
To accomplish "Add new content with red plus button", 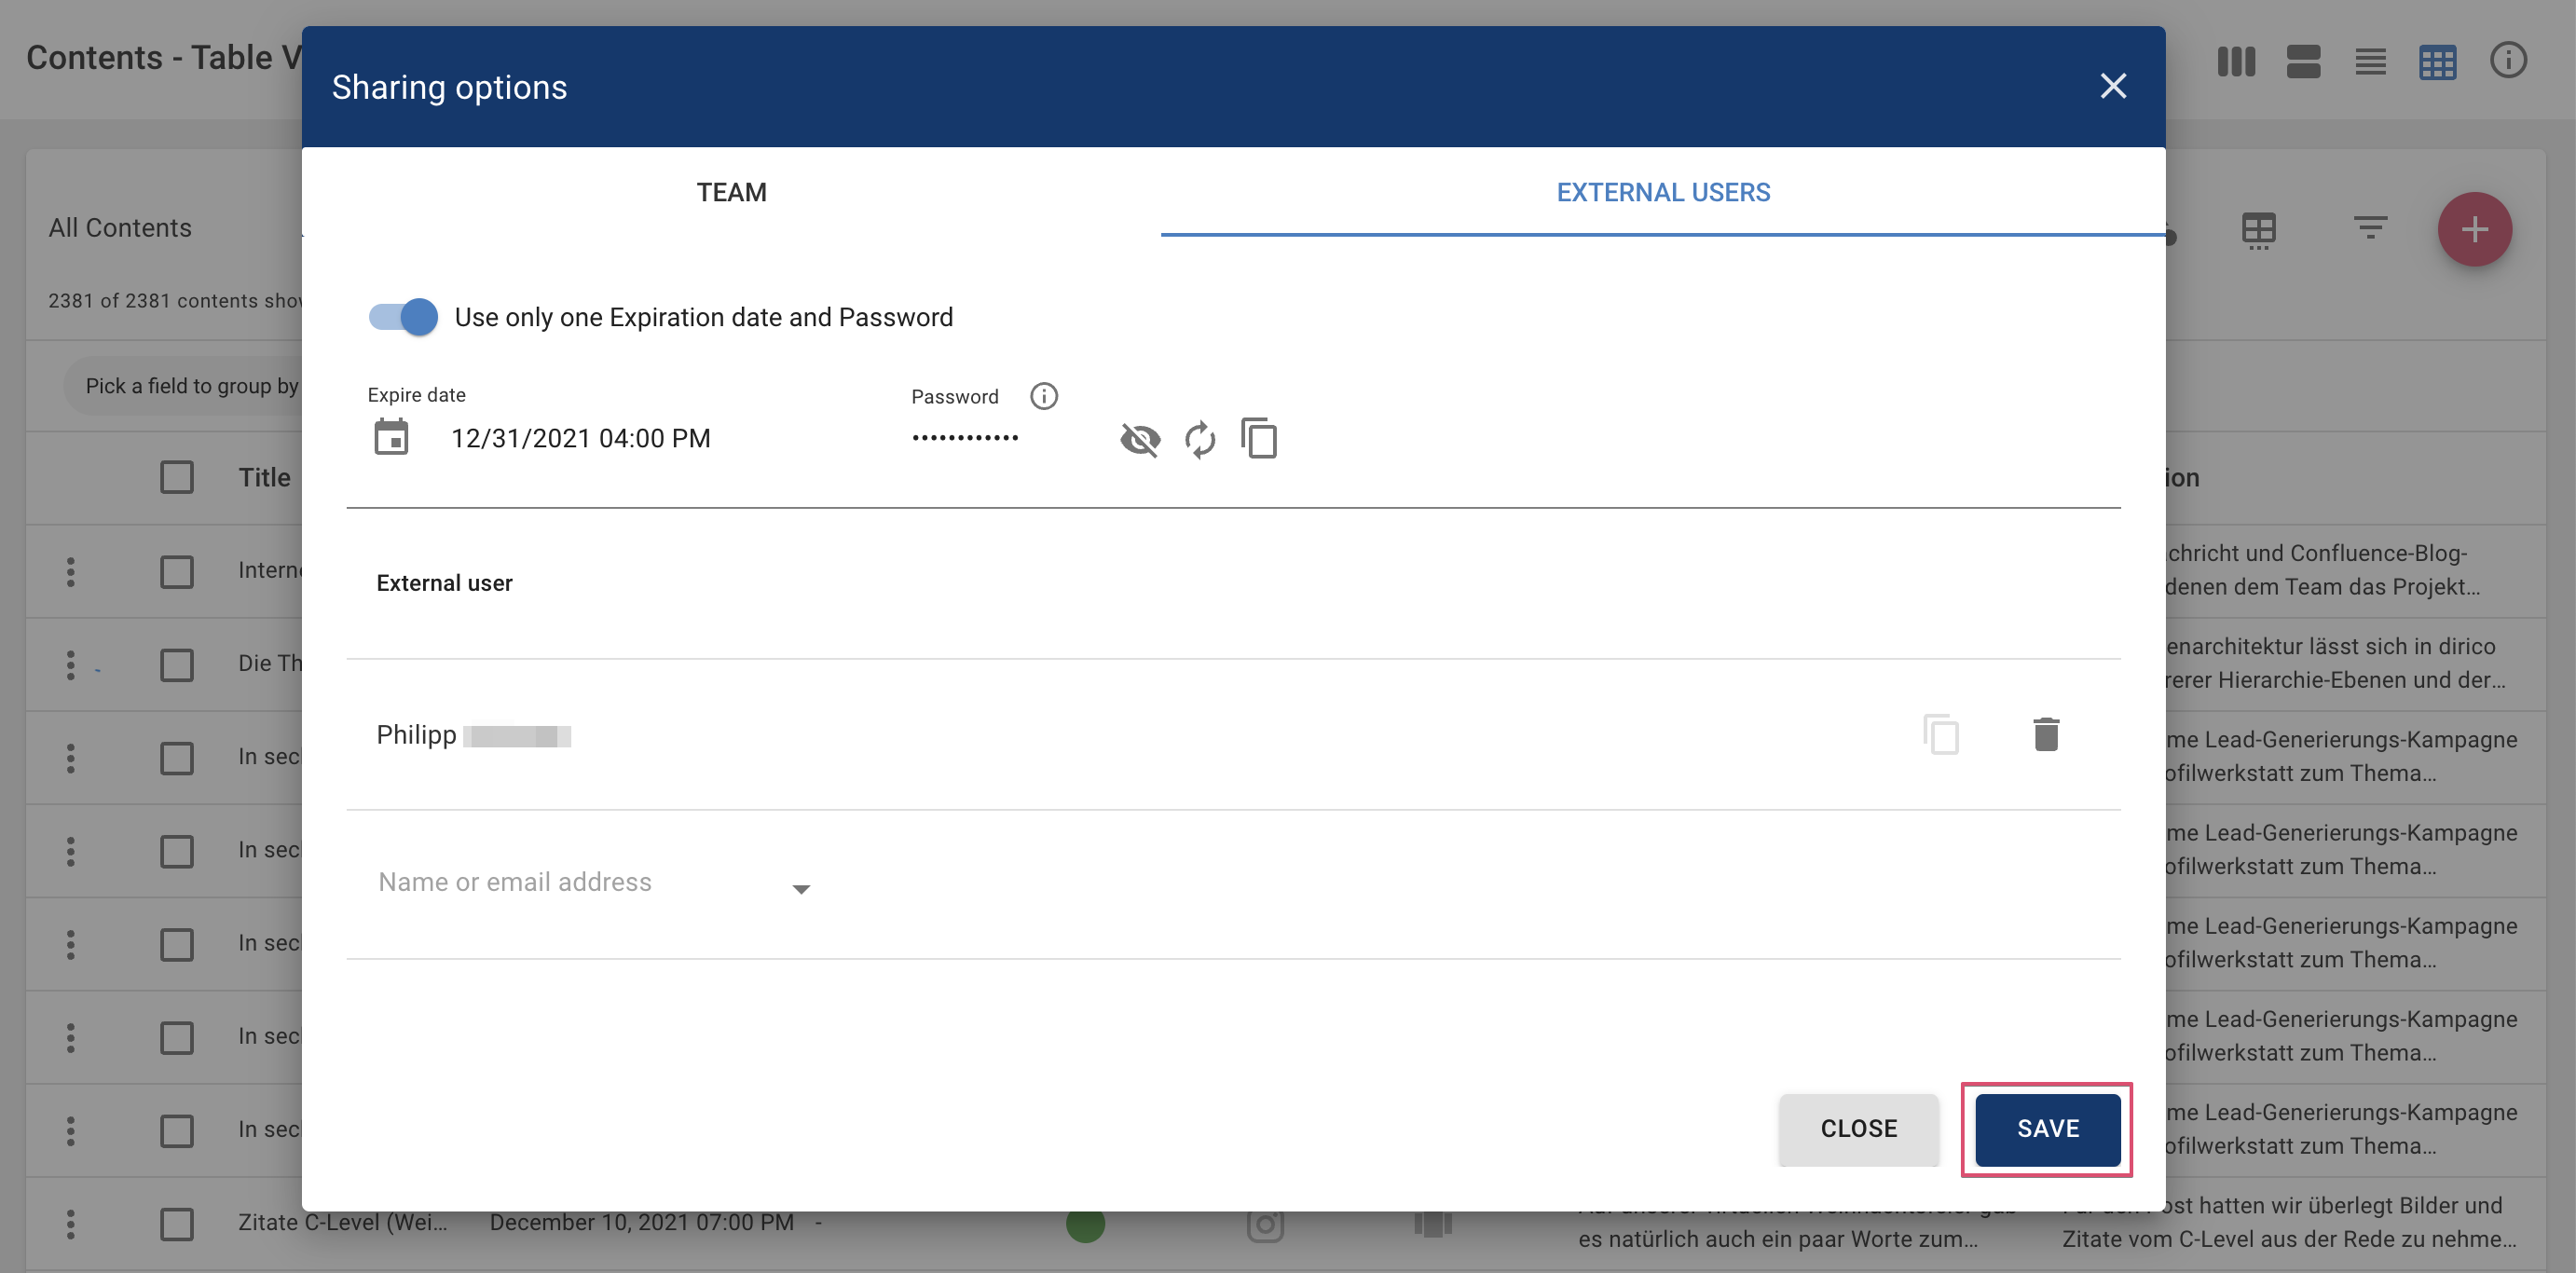I will [2474, 229].
